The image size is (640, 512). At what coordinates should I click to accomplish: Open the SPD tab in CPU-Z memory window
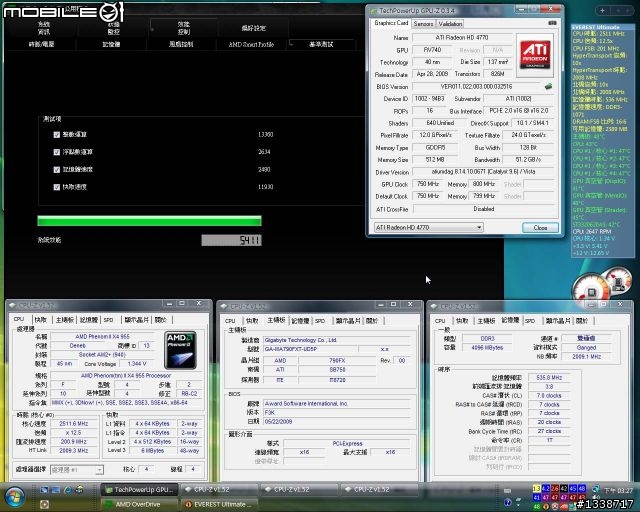(530, 321)
